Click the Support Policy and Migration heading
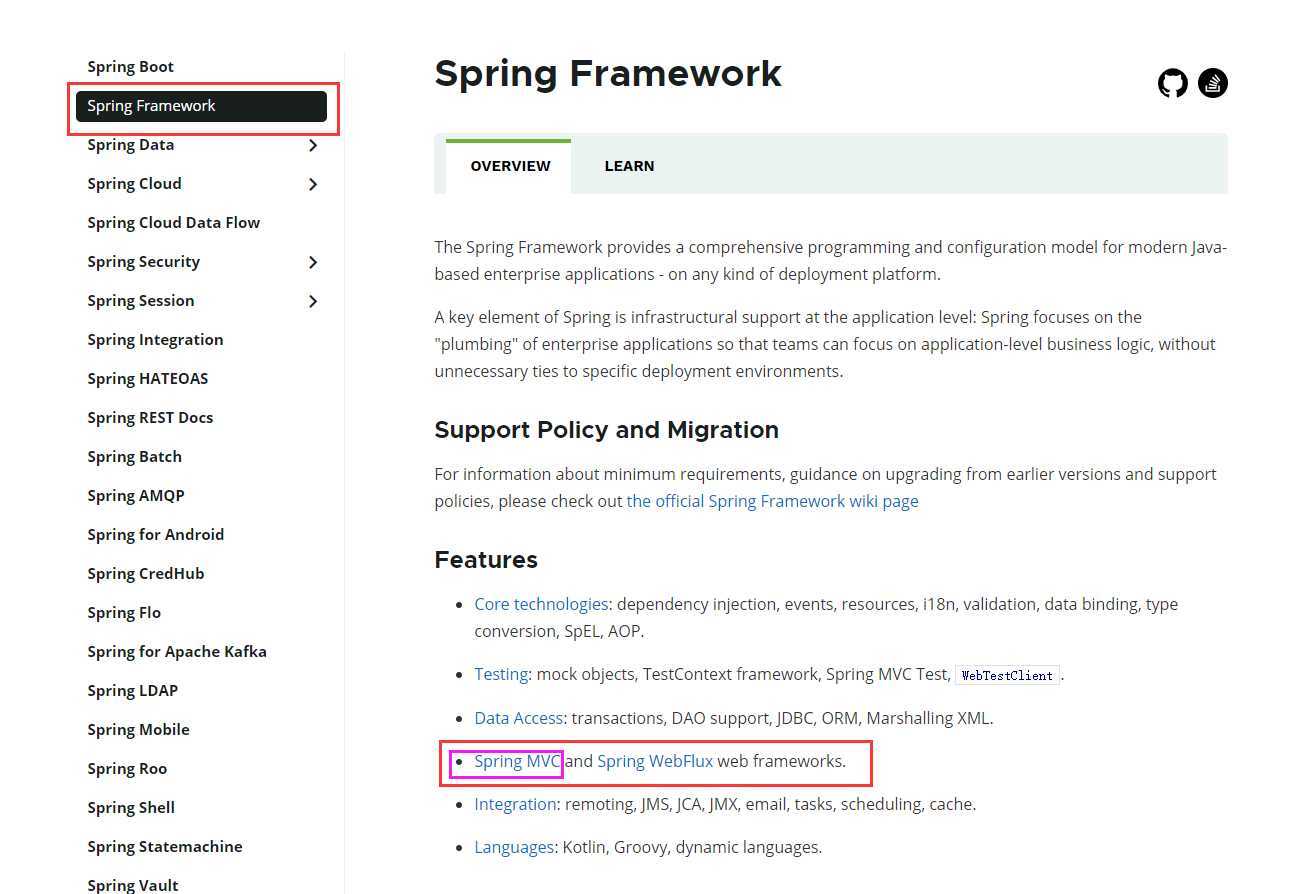This screenshot has width=1293, height=894. (x=606, y=430)
